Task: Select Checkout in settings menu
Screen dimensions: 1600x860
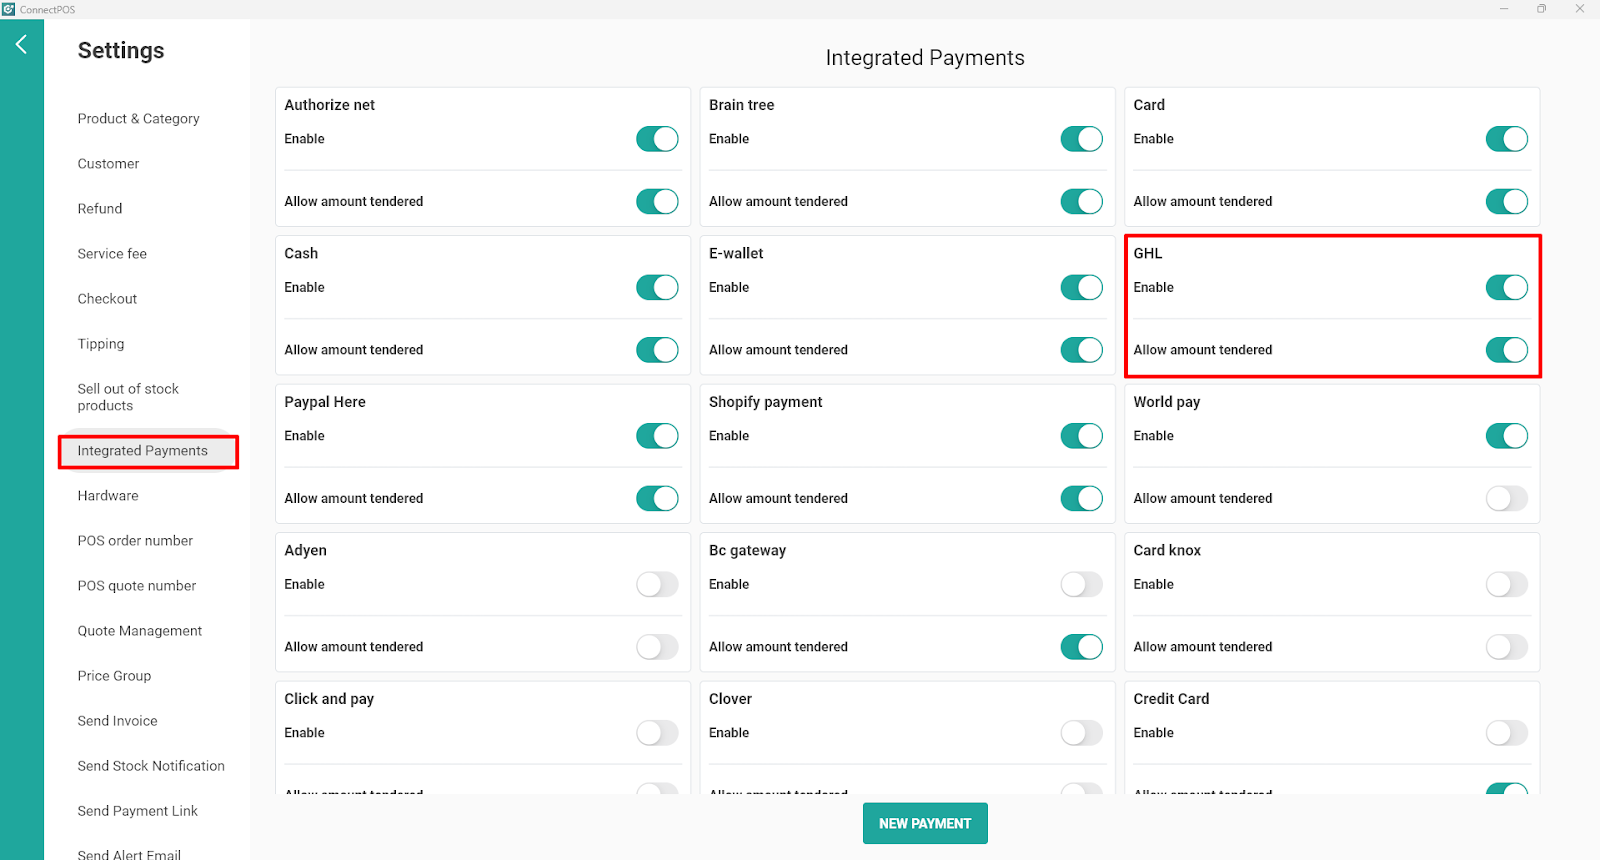Action: coord(107,298)
